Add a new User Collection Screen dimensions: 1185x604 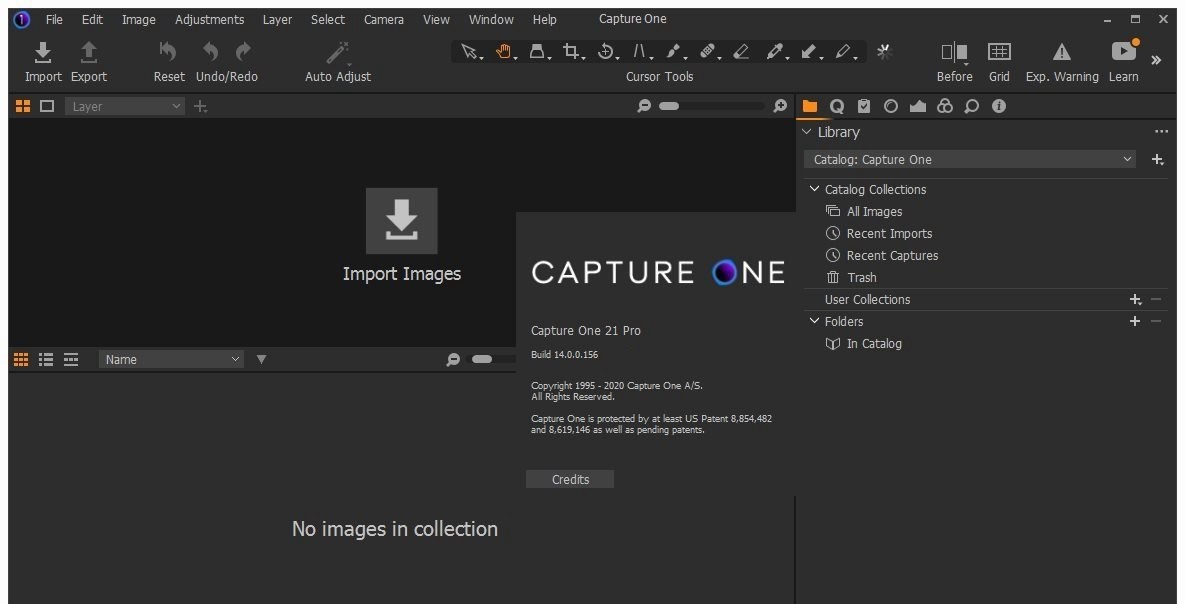pyautogui.click(x=1135, y=299)
